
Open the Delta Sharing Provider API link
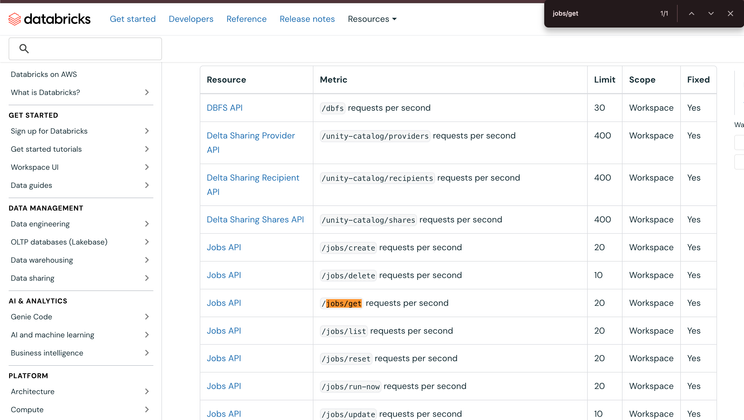[250, 136]
